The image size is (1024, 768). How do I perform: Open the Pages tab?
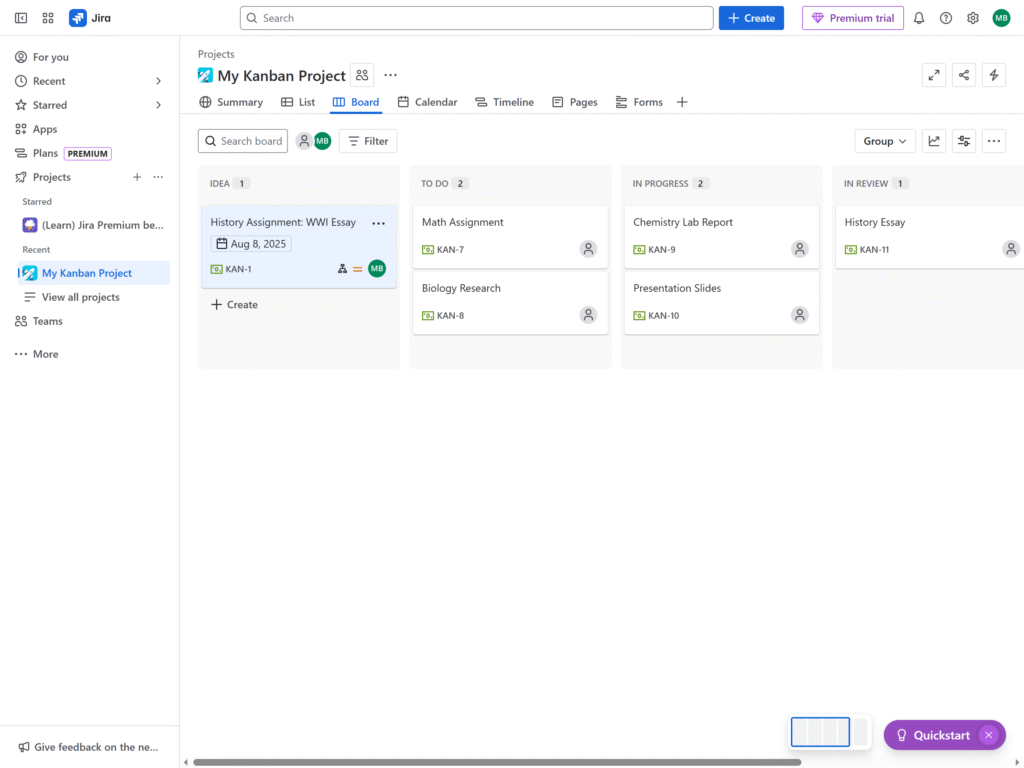pos(575,102)
